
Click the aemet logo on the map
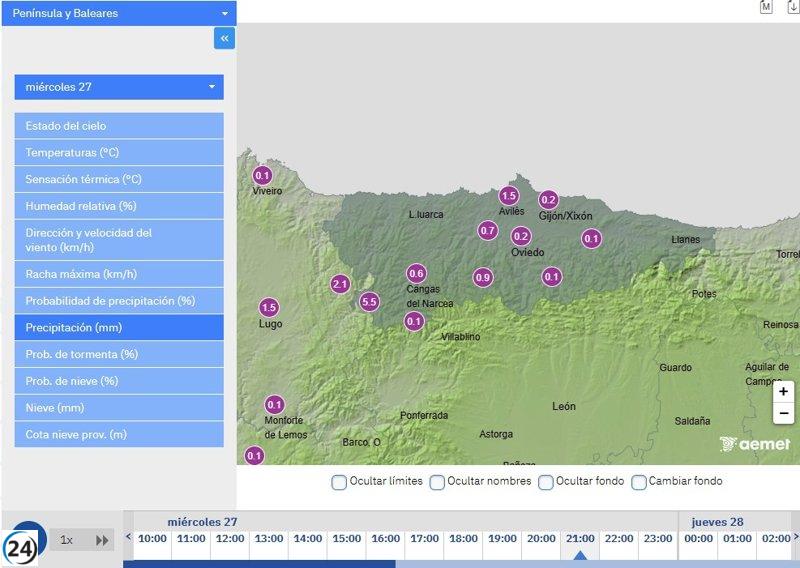(755, 444)
